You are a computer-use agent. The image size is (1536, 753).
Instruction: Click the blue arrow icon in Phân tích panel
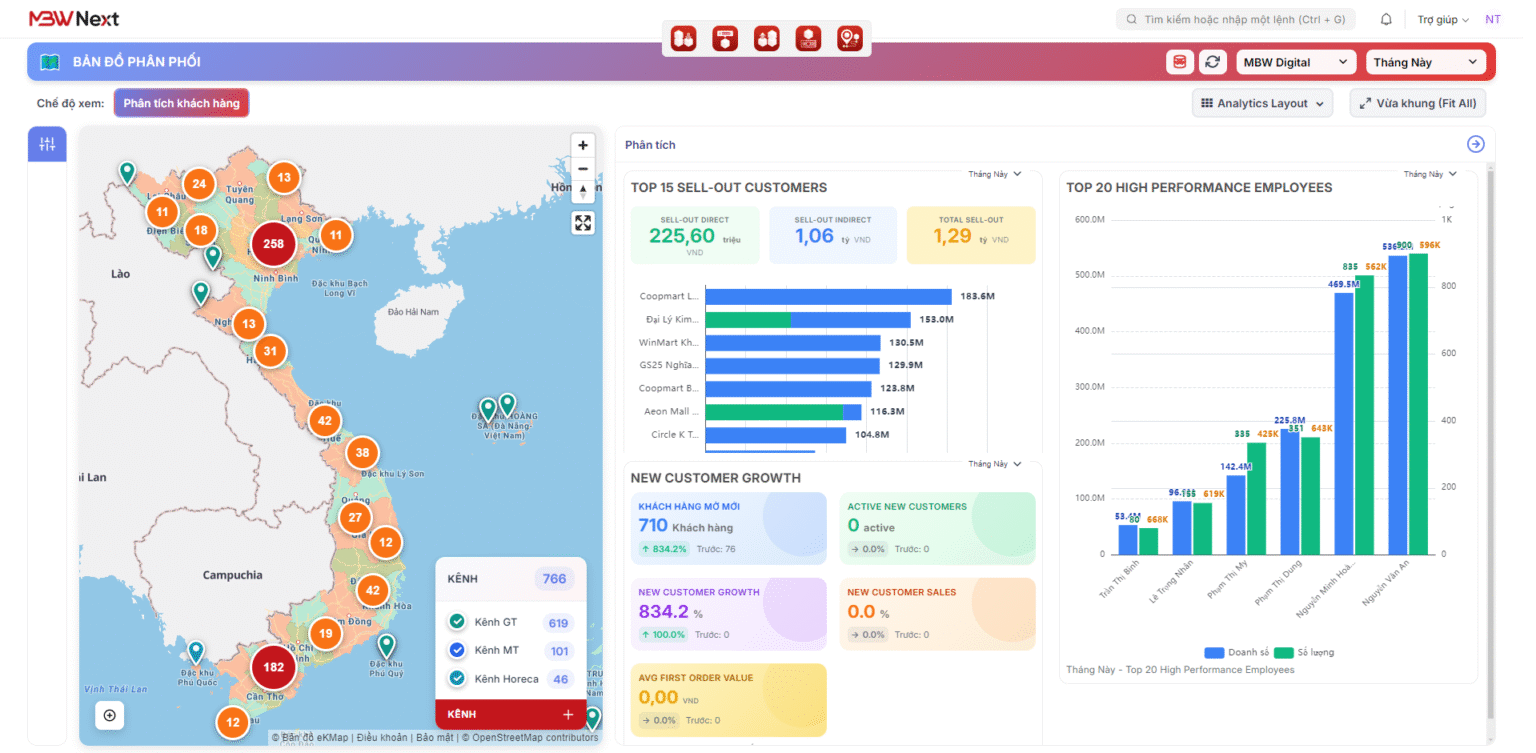(1475, 144)
